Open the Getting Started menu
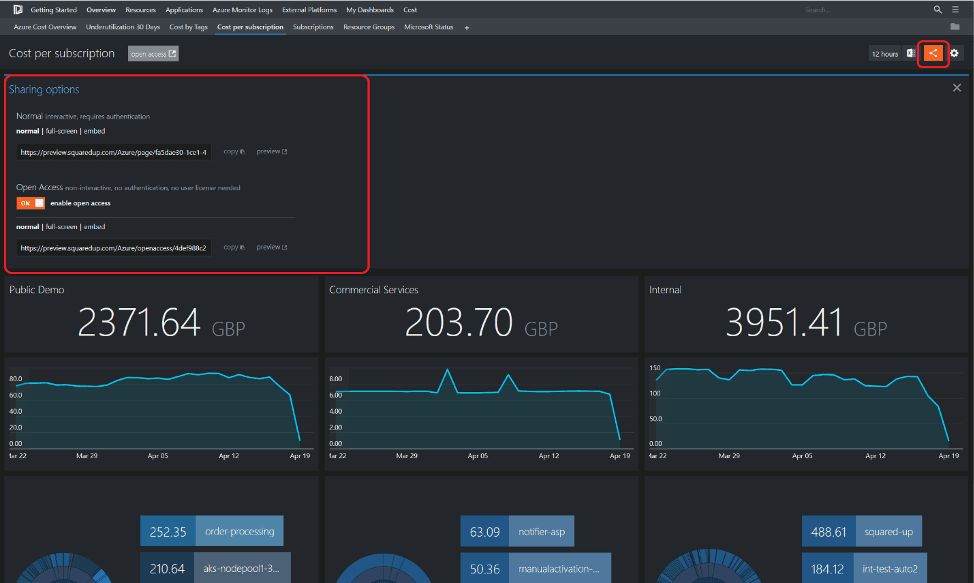This screenshot has height=583, width=974. 53,10
